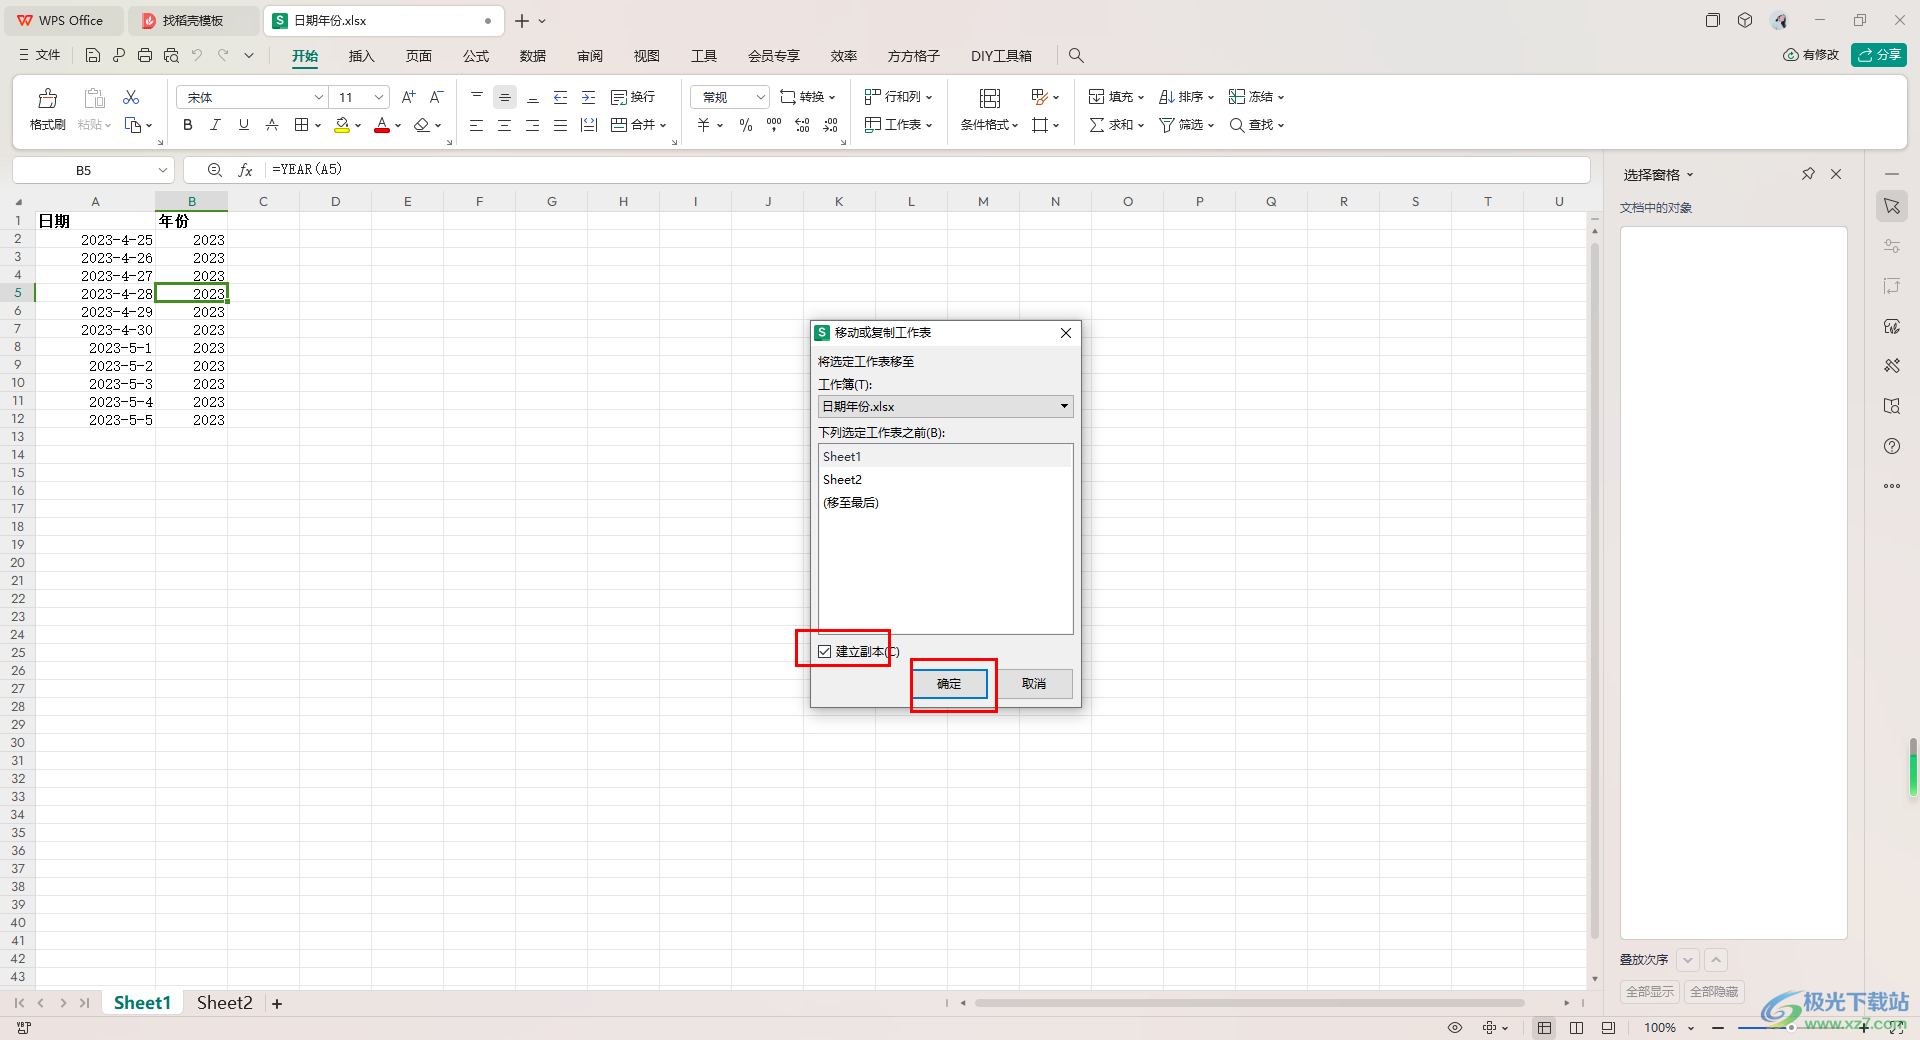Toggle normal view in status bar
The image size is (1920, 1040).
[x=1545, y=1027]
